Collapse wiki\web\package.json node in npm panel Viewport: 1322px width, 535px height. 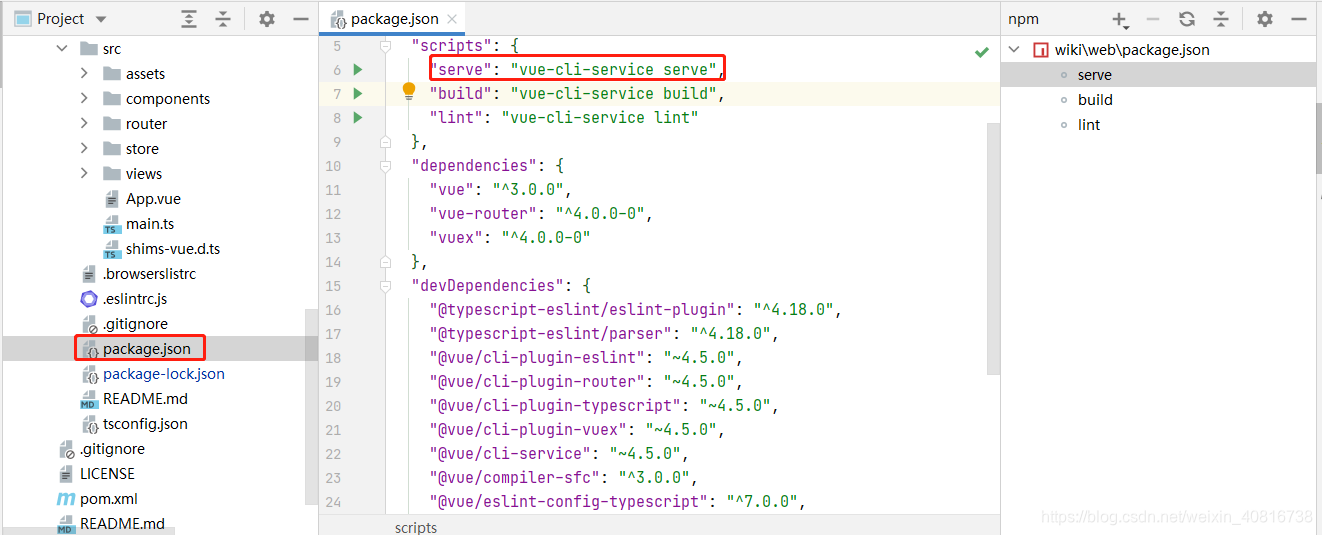click(1014, 50)
